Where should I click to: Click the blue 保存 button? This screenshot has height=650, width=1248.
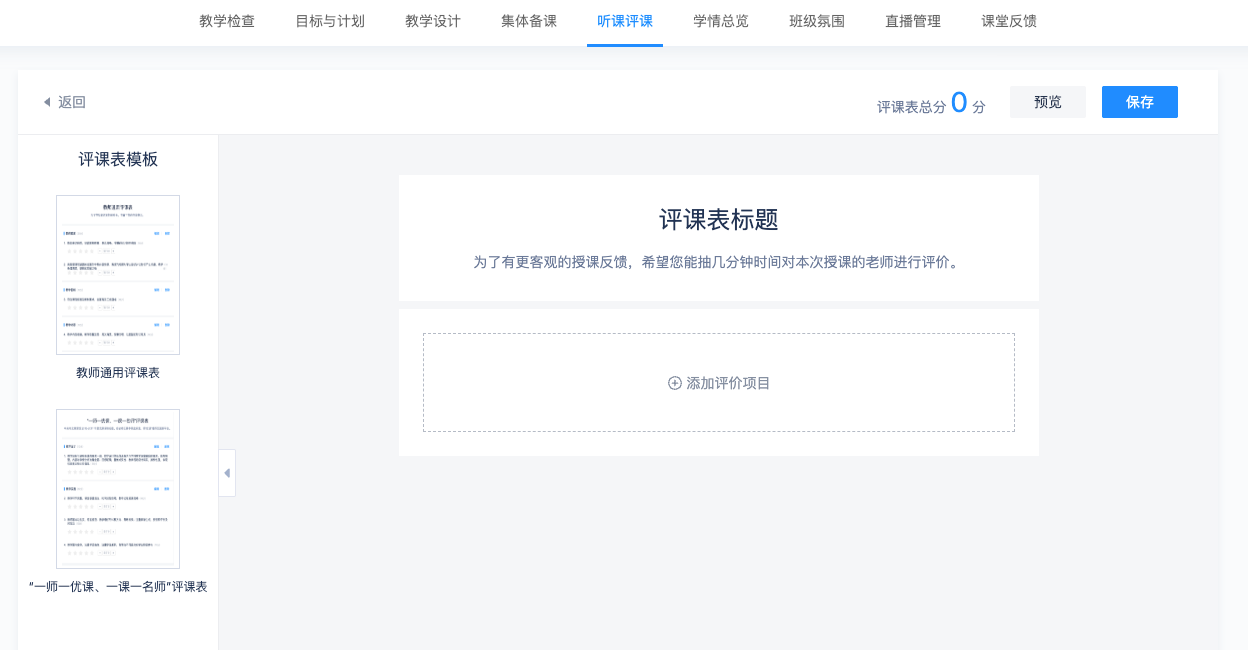pyautogui.click(x=1139, y=102)
